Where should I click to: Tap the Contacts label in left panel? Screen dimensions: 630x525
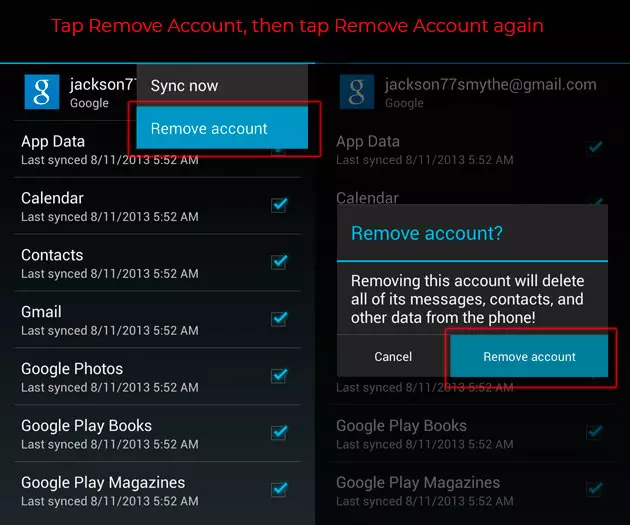[52, 255]
